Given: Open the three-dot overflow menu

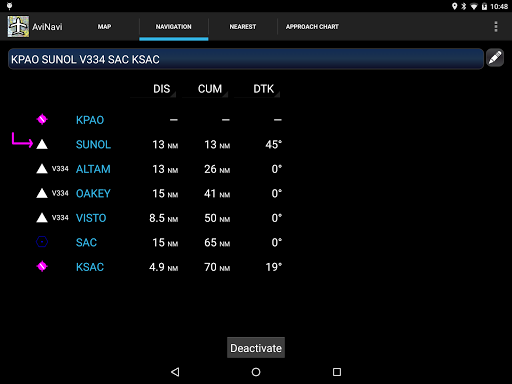Looking at the screenshot, I should 496,27.
